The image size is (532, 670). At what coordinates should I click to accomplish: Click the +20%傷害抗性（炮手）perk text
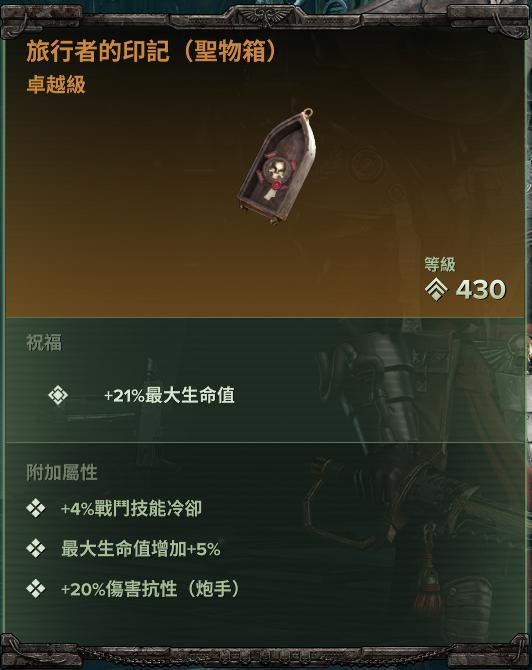point(150,589)
